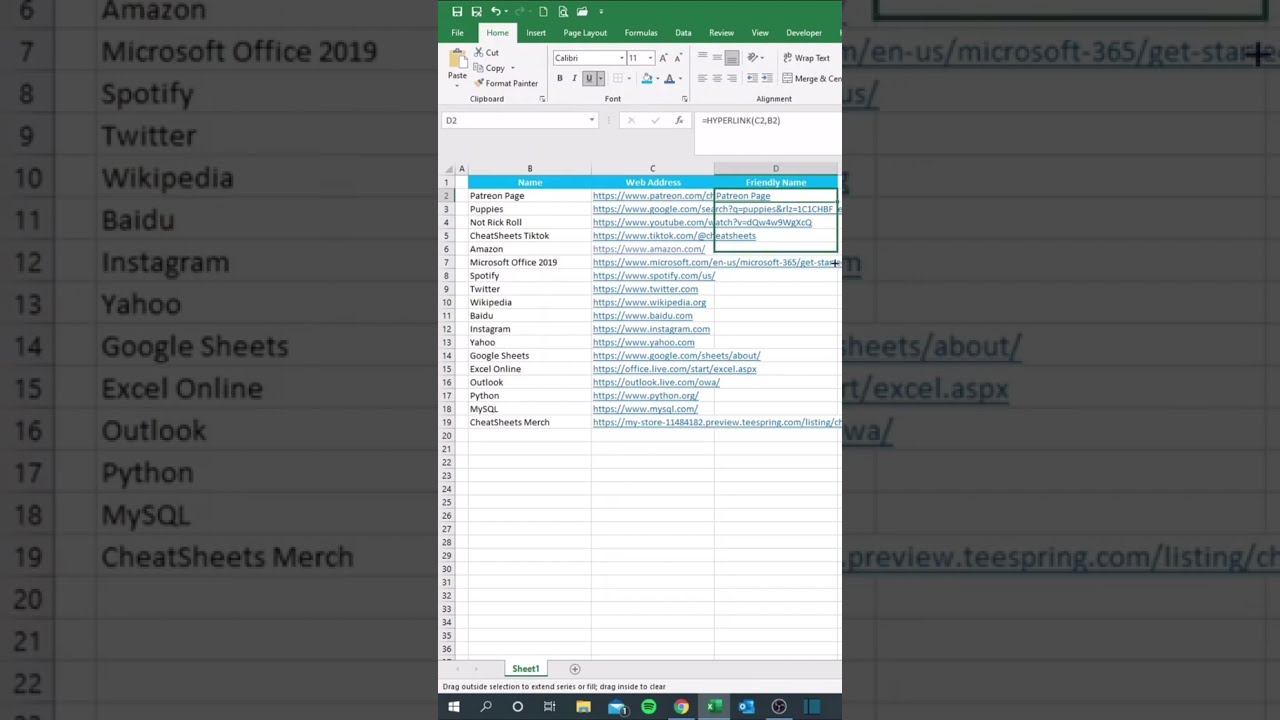Open Spotify from the taskbar

[x=648, y=707]
